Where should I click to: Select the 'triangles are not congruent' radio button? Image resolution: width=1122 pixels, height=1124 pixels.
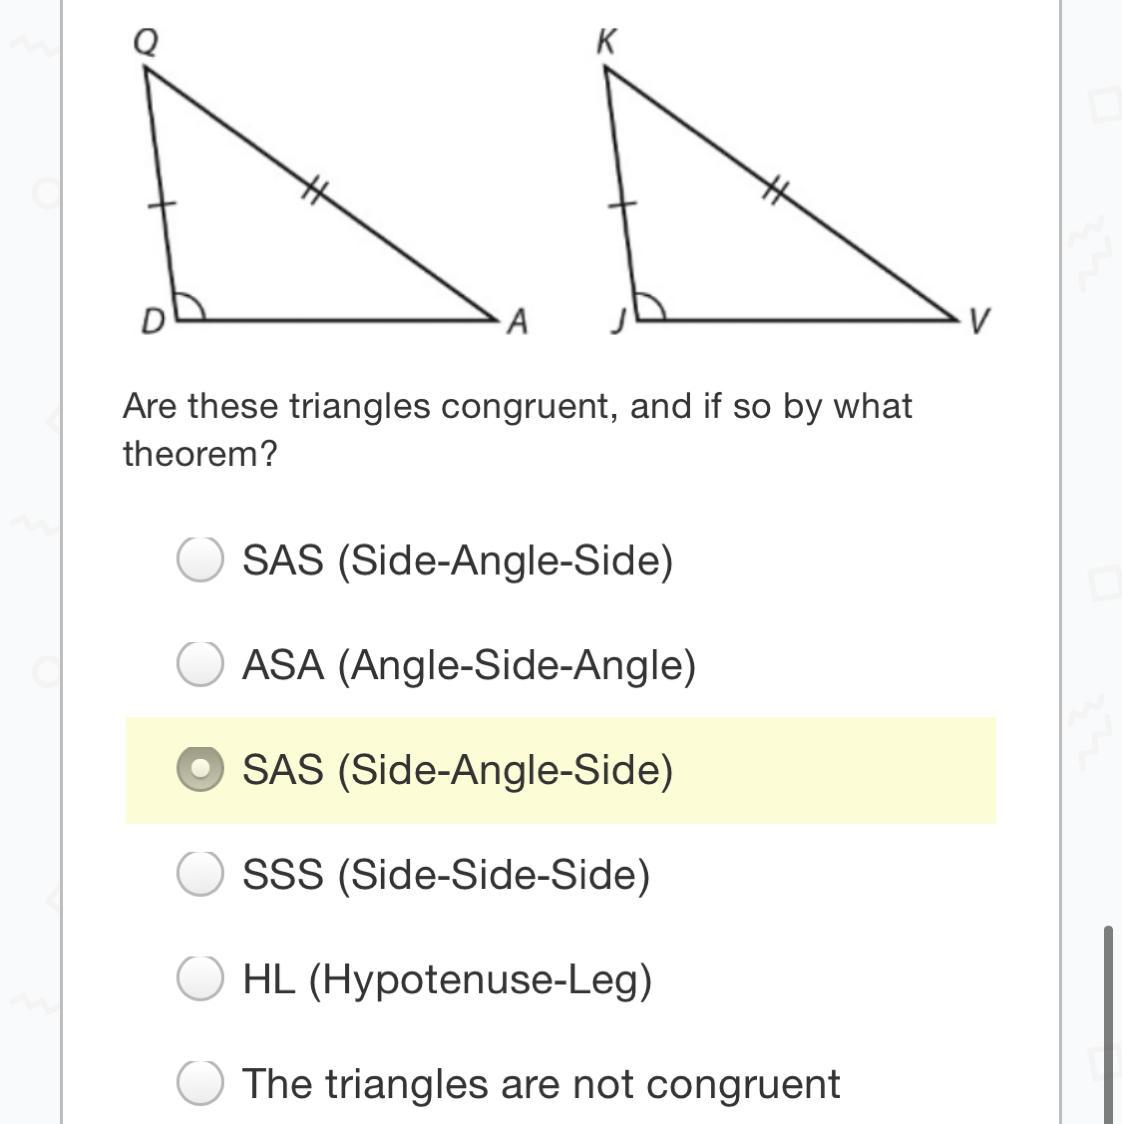199,1083
